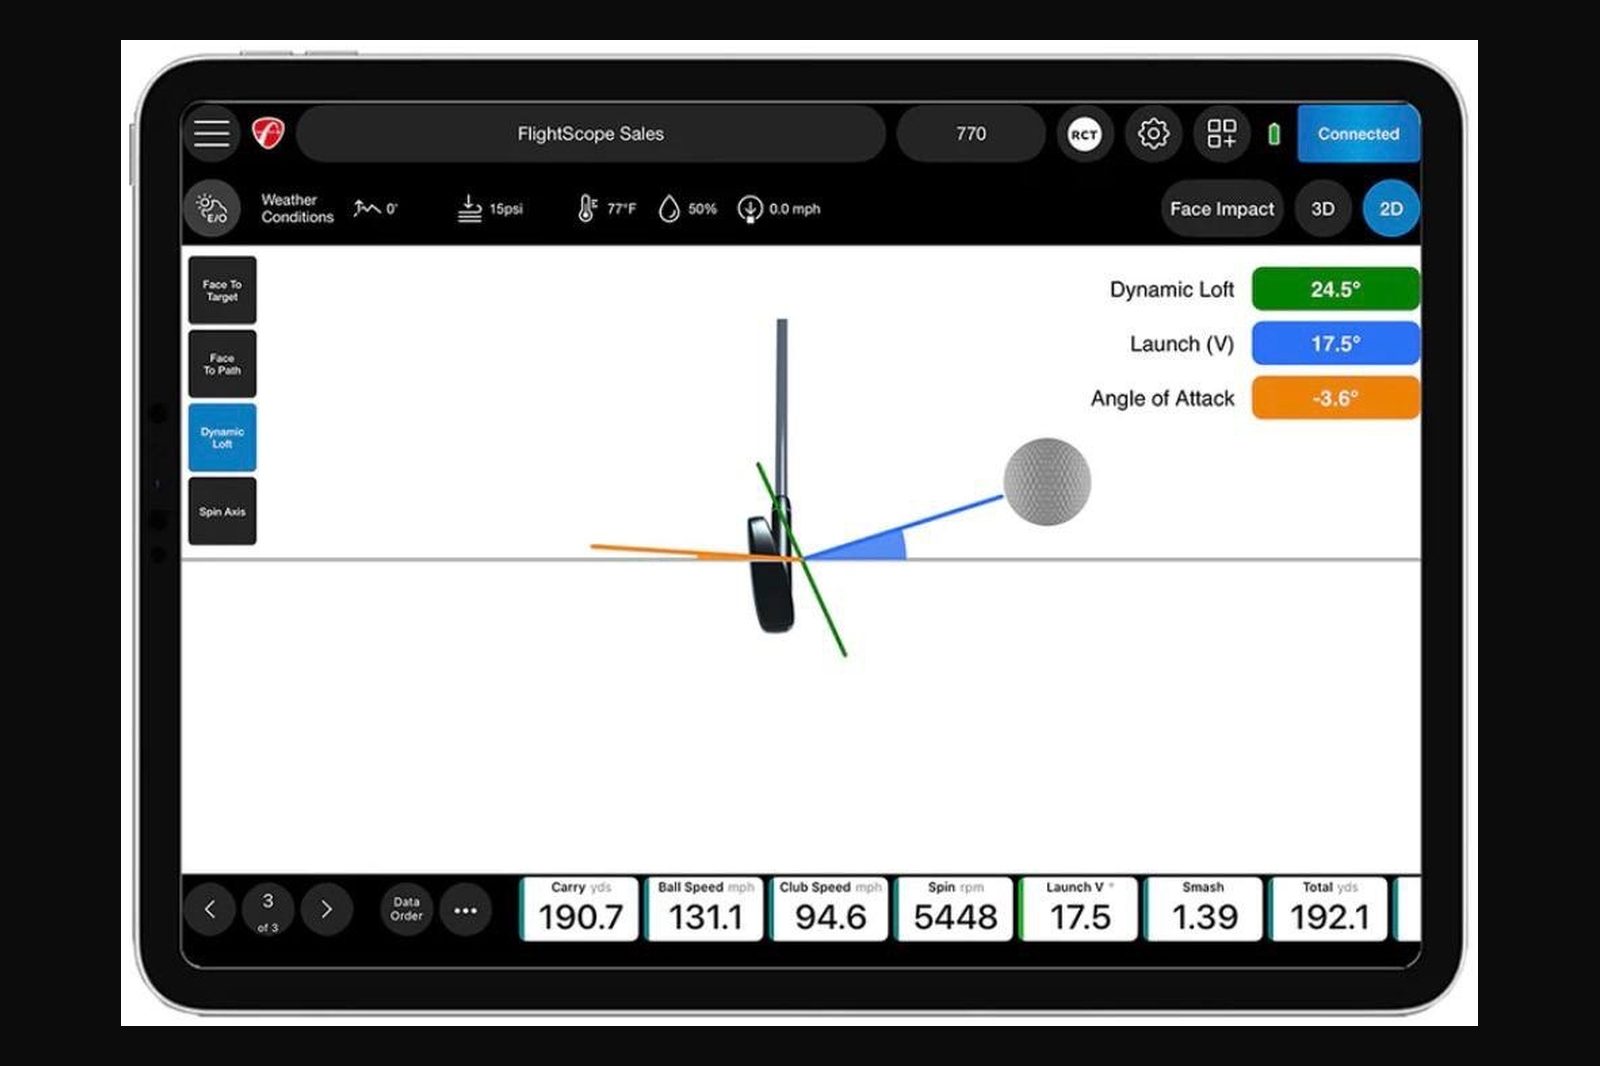Check the green battery indicator
The height and width of the screenshot is (1066, 1600).
coord(1274,134)
